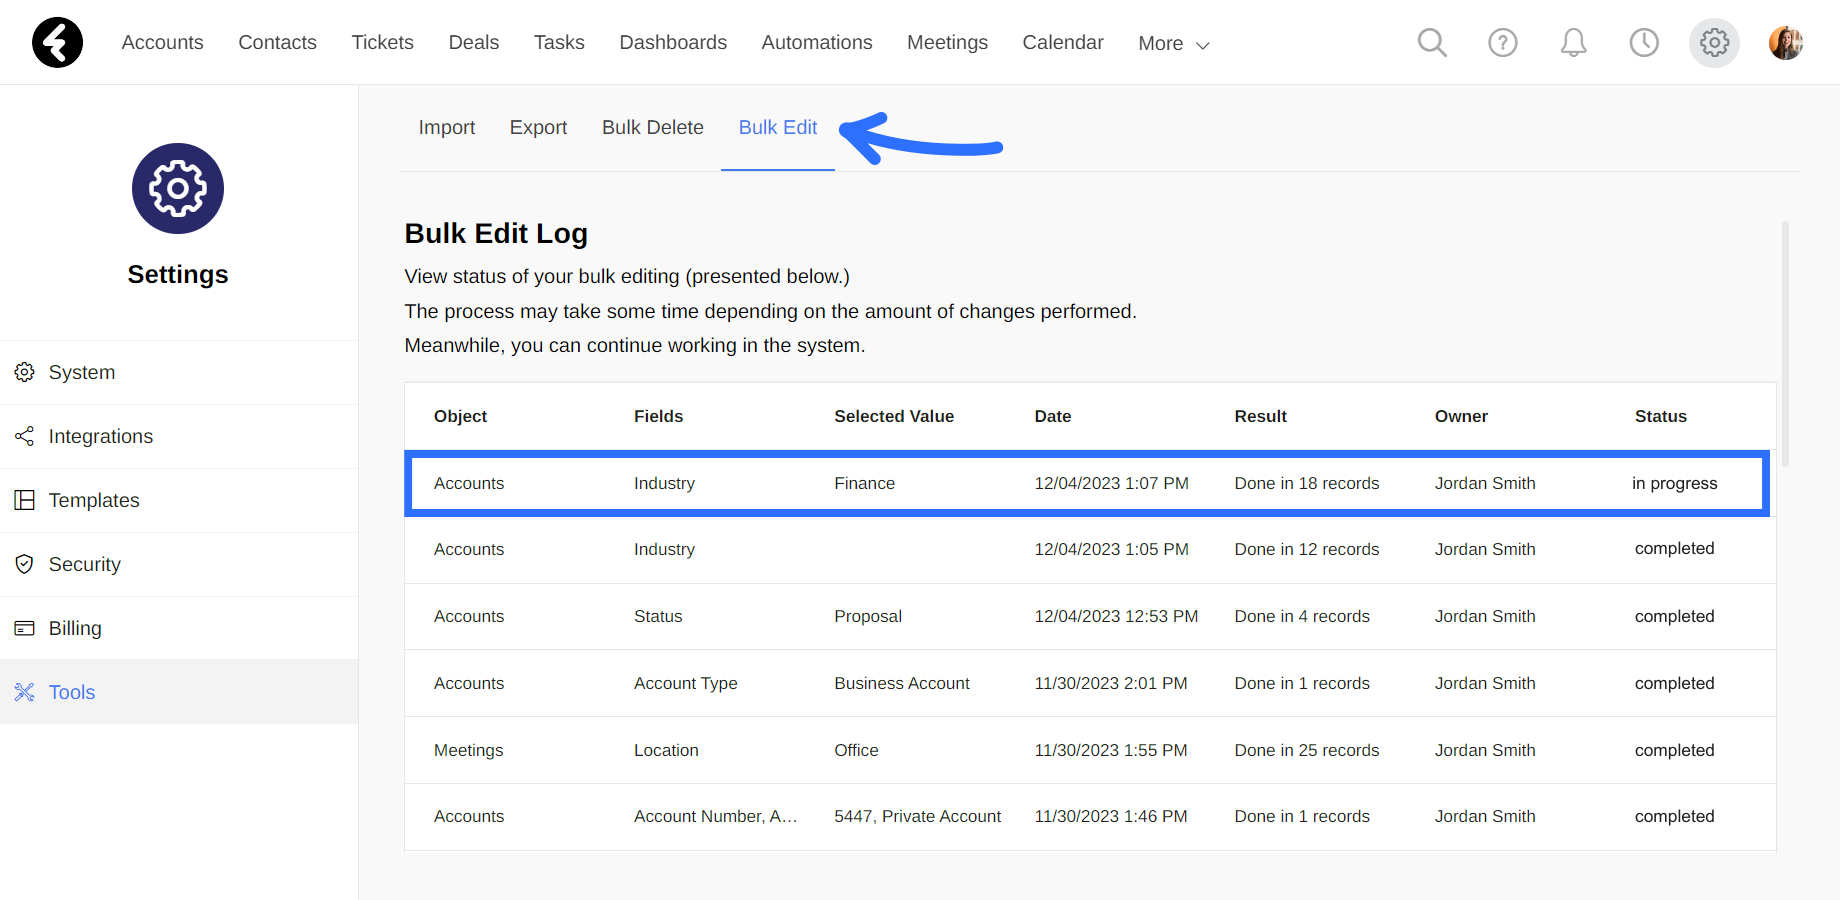
Task: Click the 'Finance' selected value cell
Action: [864, 483]
